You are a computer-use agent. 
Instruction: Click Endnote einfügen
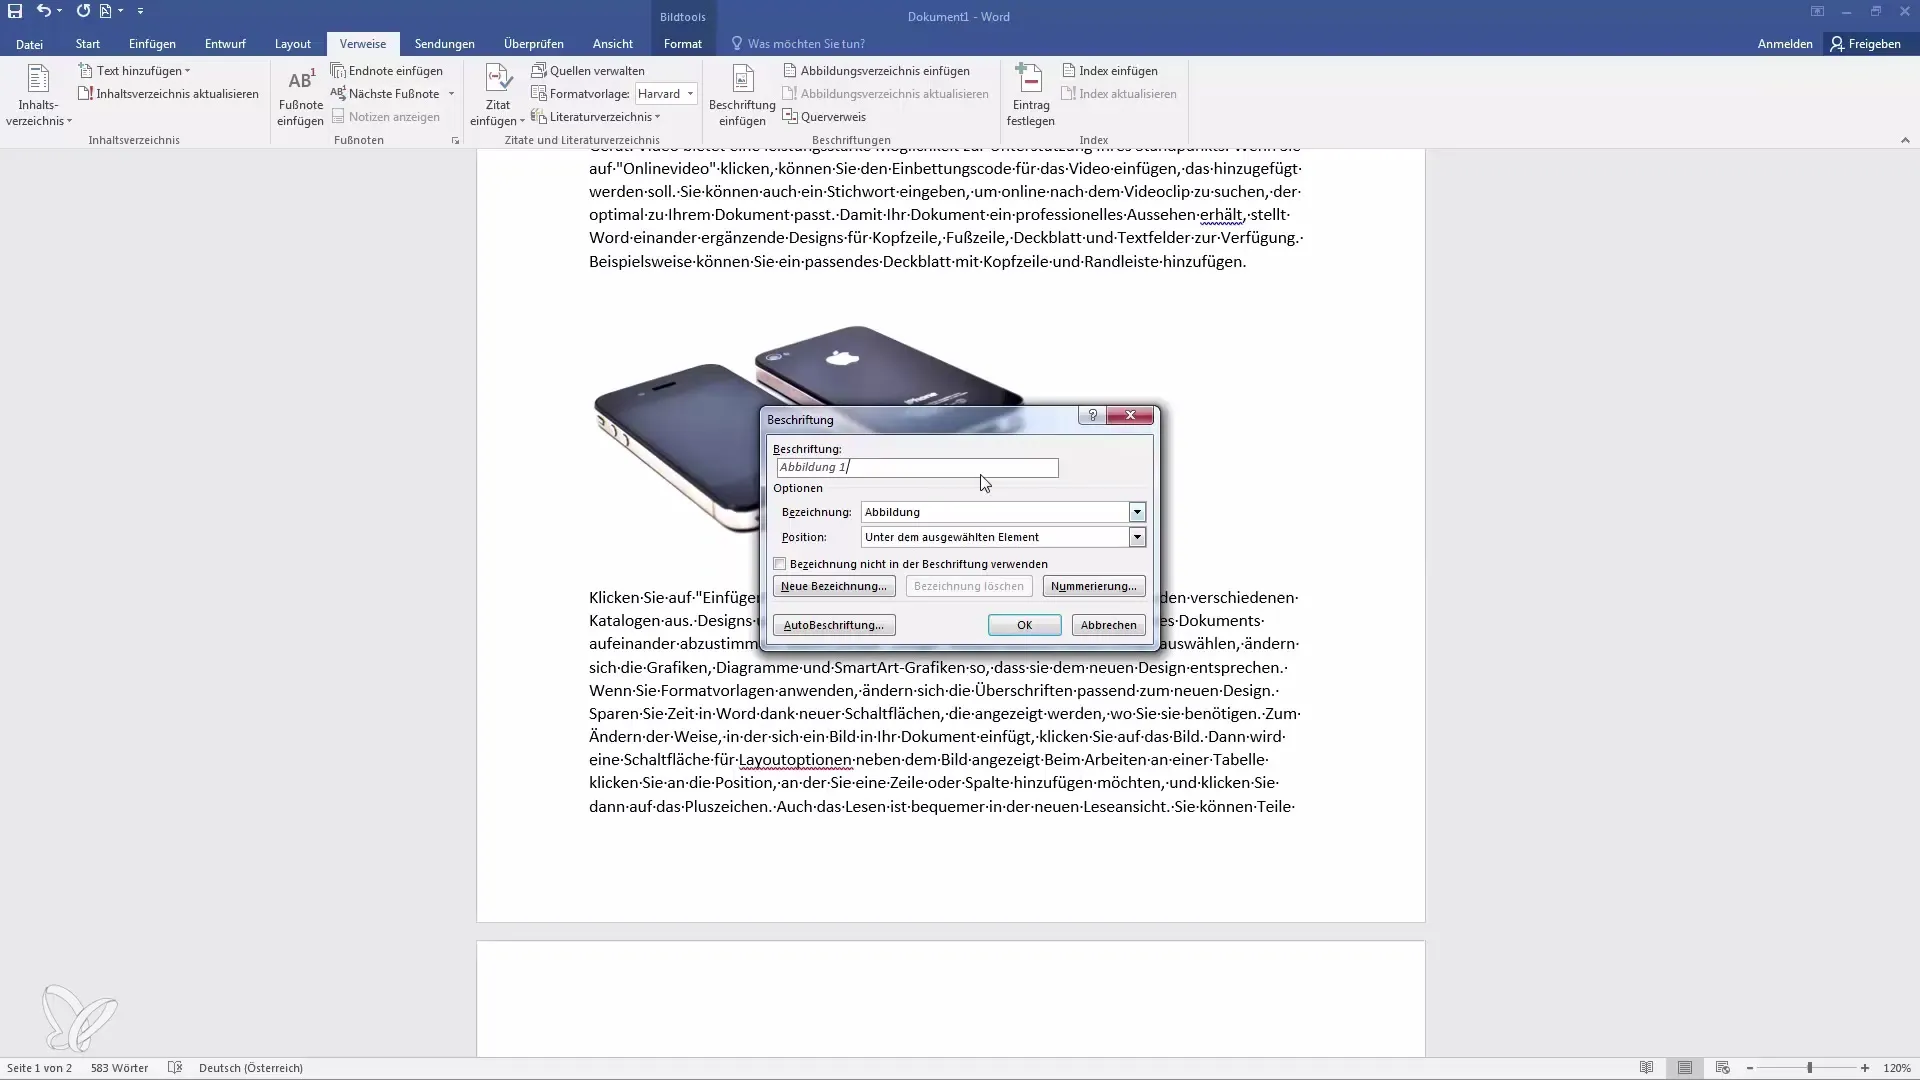tap(387, 71)
